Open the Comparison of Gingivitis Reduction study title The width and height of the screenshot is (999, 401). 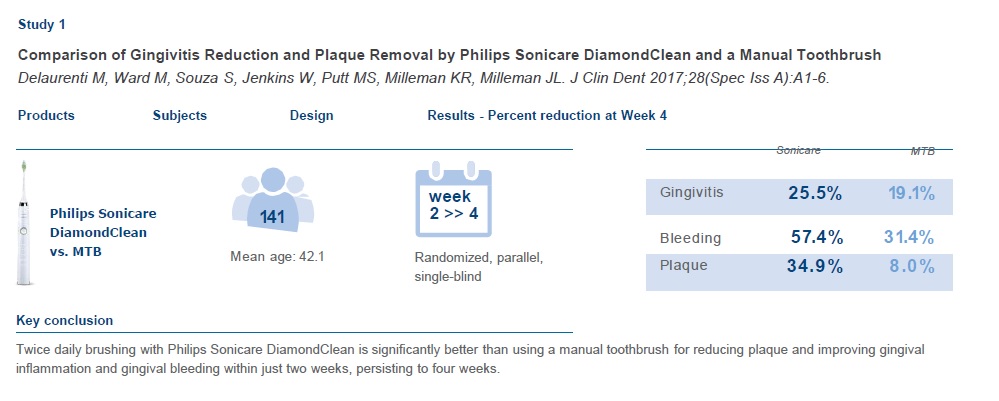(x=449, y=54)
